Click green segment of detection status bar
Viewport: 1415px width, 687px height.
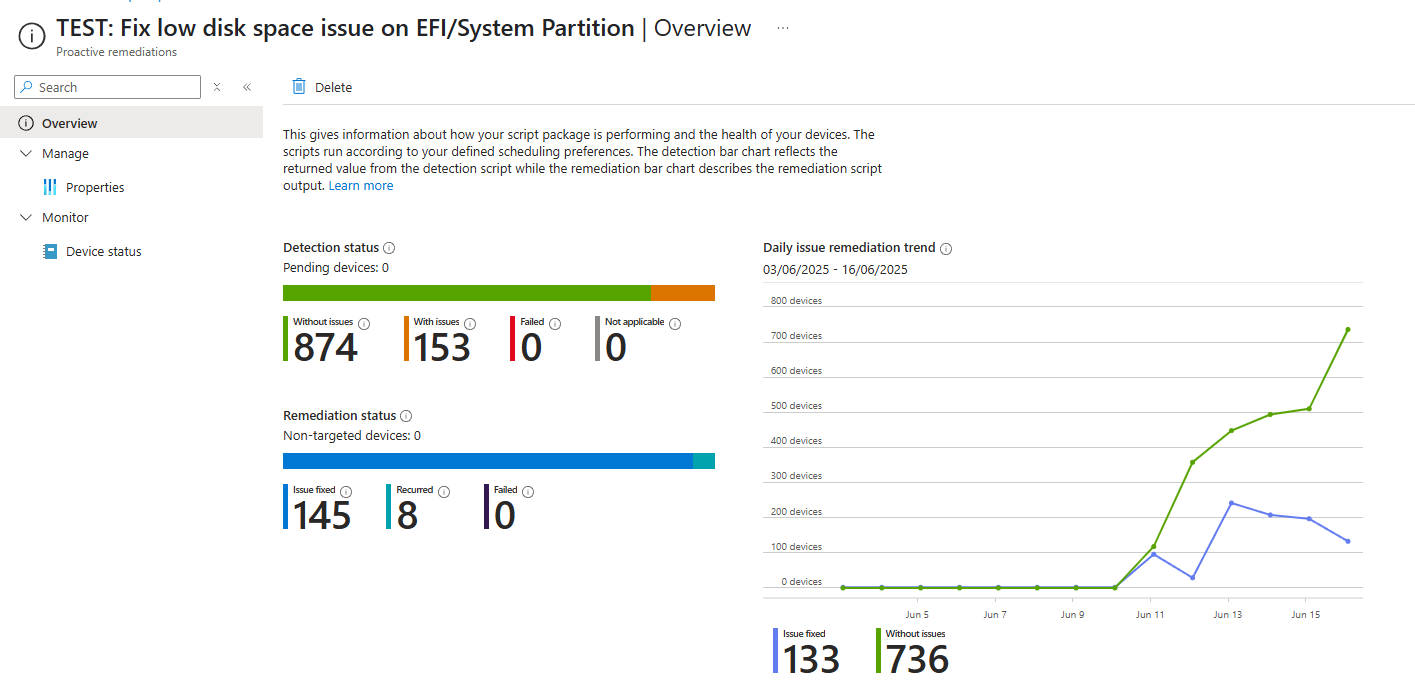(x=467, y=293)
